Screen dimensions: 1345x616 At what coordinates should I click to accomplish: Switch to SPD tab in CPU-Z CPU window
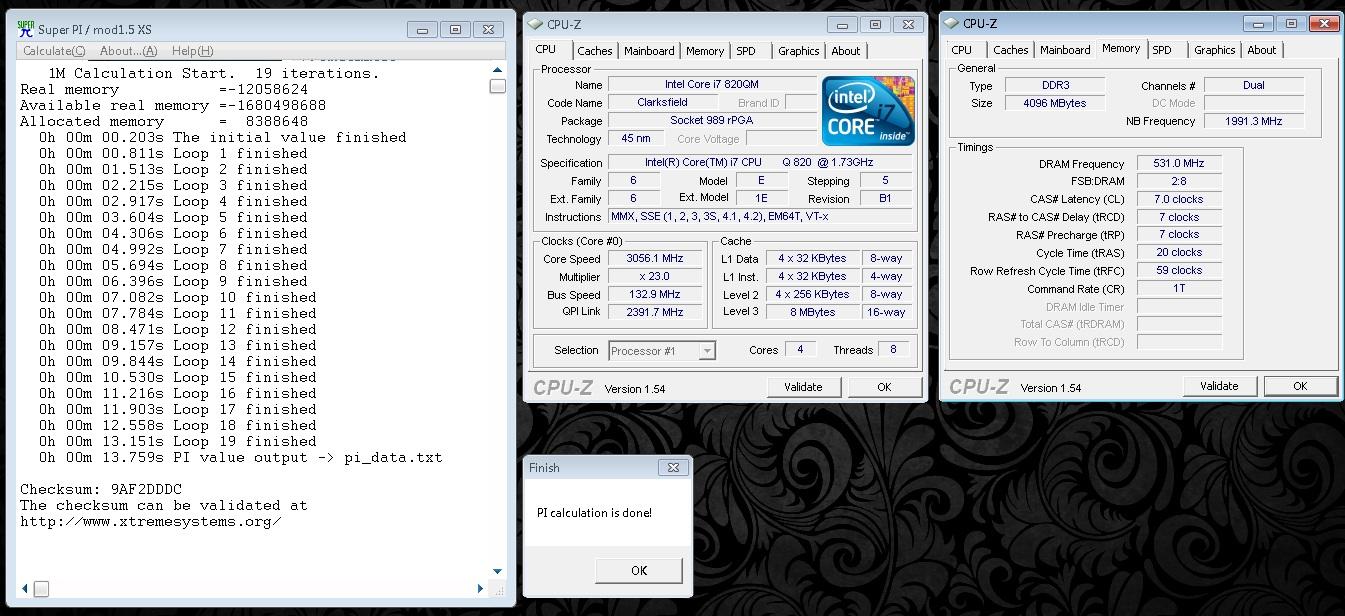coord(746,51)
